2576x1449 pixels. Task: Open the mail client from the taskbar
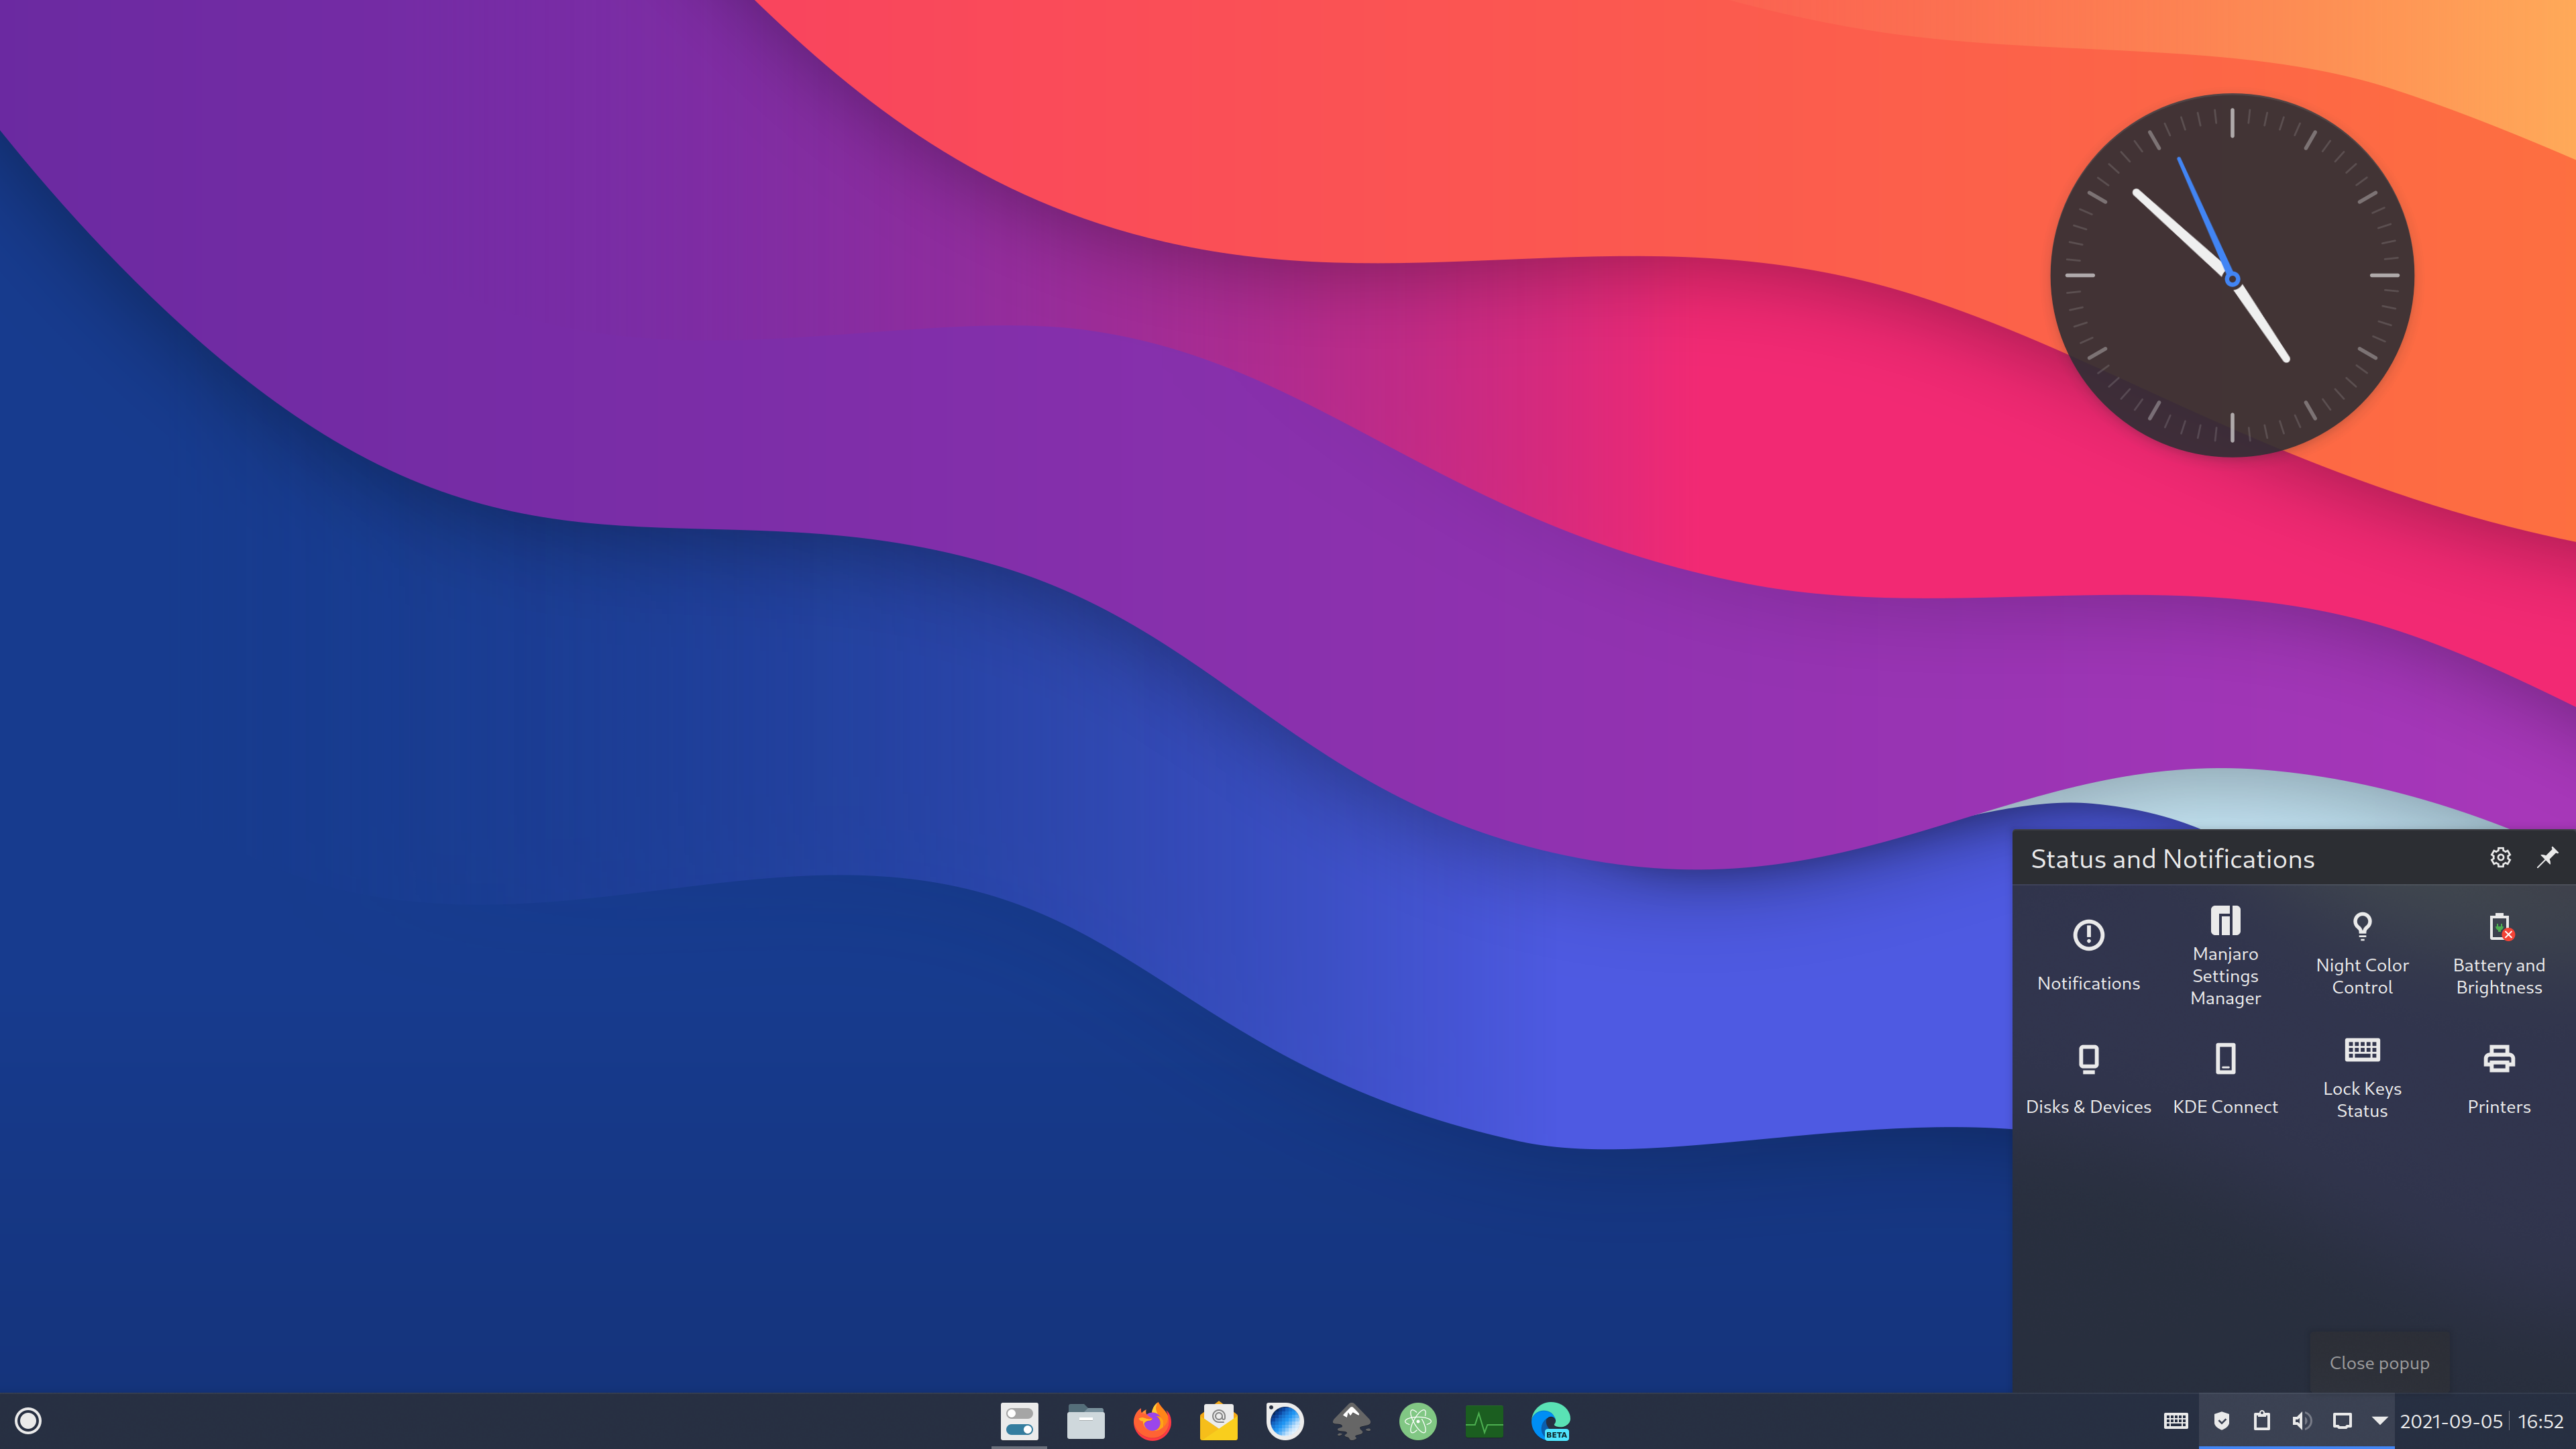pos(1218,1421)
